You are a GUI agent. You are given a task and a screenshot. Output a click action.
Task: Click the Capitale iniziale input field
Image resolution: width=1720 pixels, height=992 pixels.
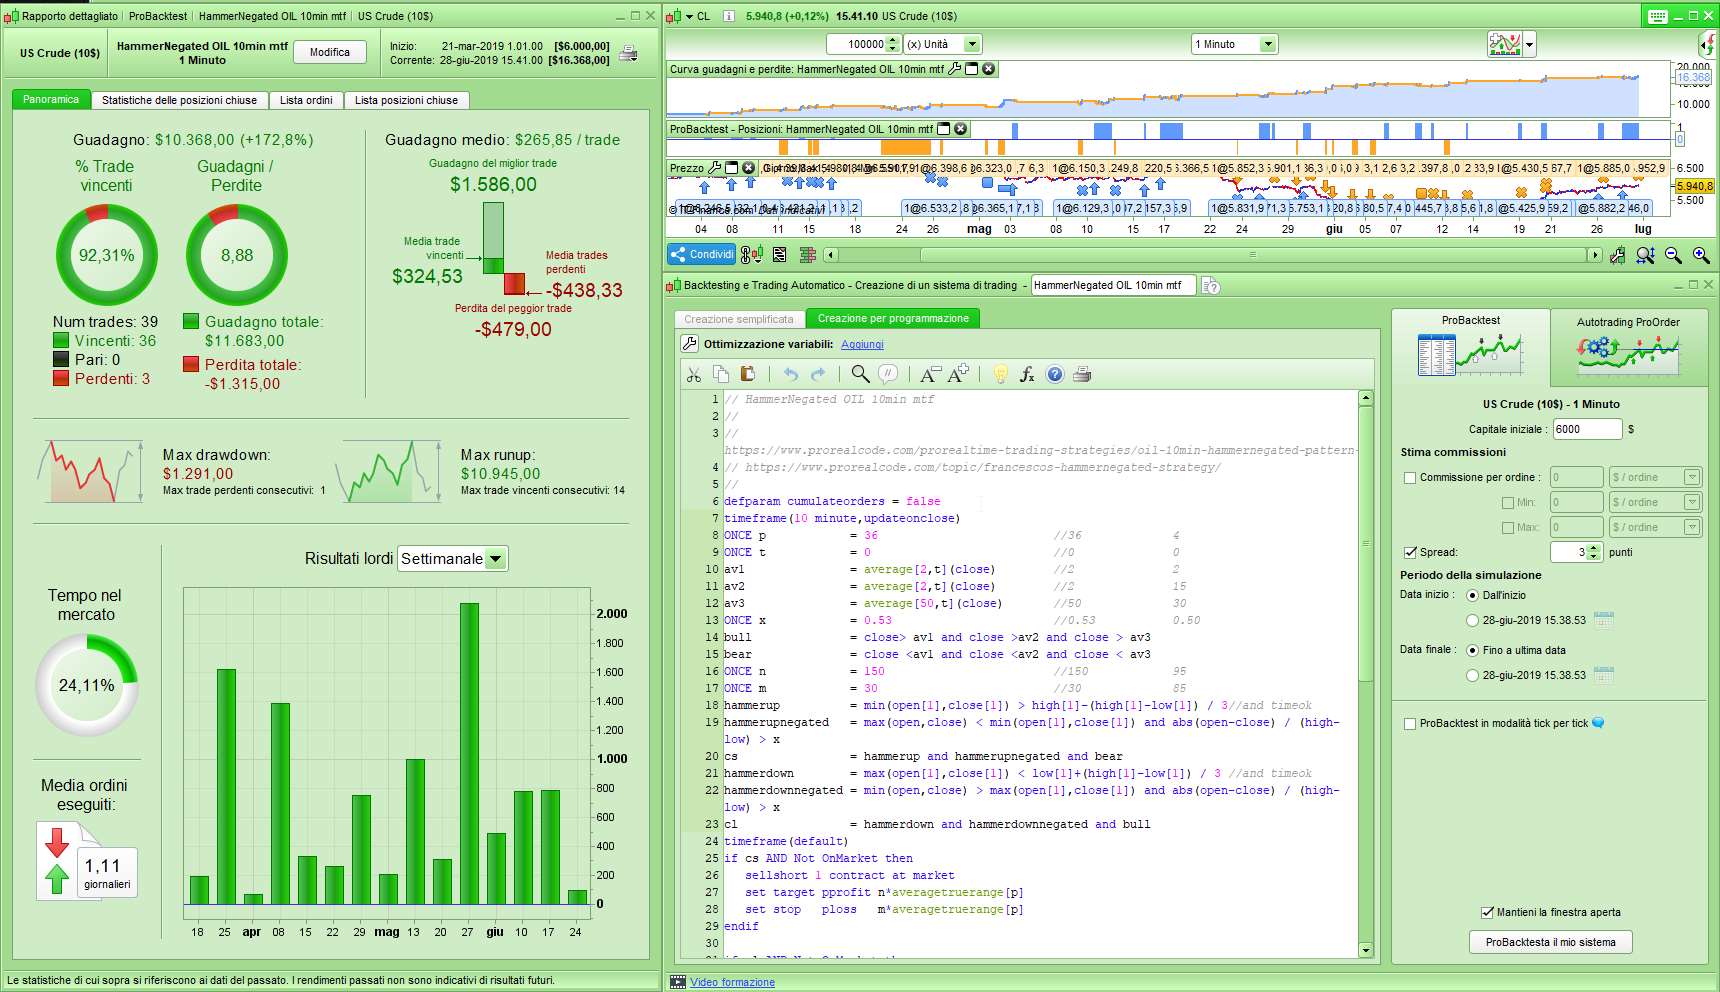[1586, 429]
